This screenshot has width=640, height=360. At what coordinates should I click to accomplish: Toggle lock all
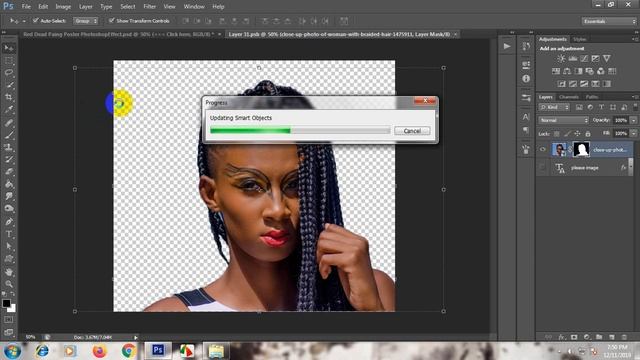pos(588,133)
